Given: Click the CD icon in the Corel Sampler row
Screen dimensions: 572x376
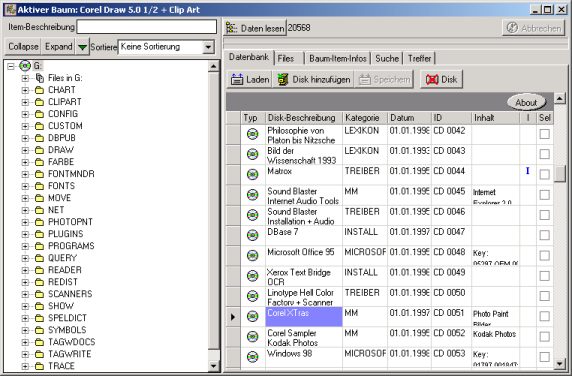Looking at the screenshot, I should pyautogui.click(x=252, y=337).
